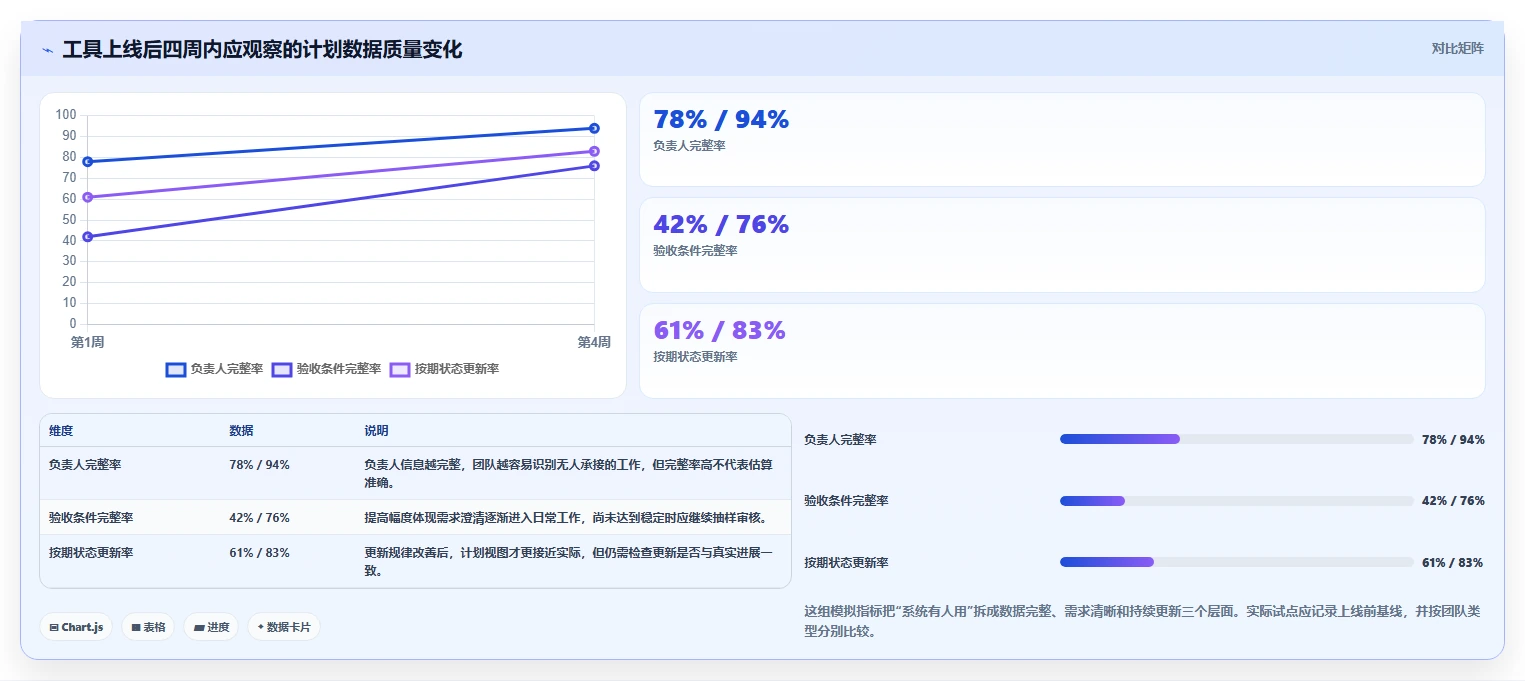Select the 42% / 76% data card value
The height and width of the screenshot is (681, 1525).
[721, 224]
